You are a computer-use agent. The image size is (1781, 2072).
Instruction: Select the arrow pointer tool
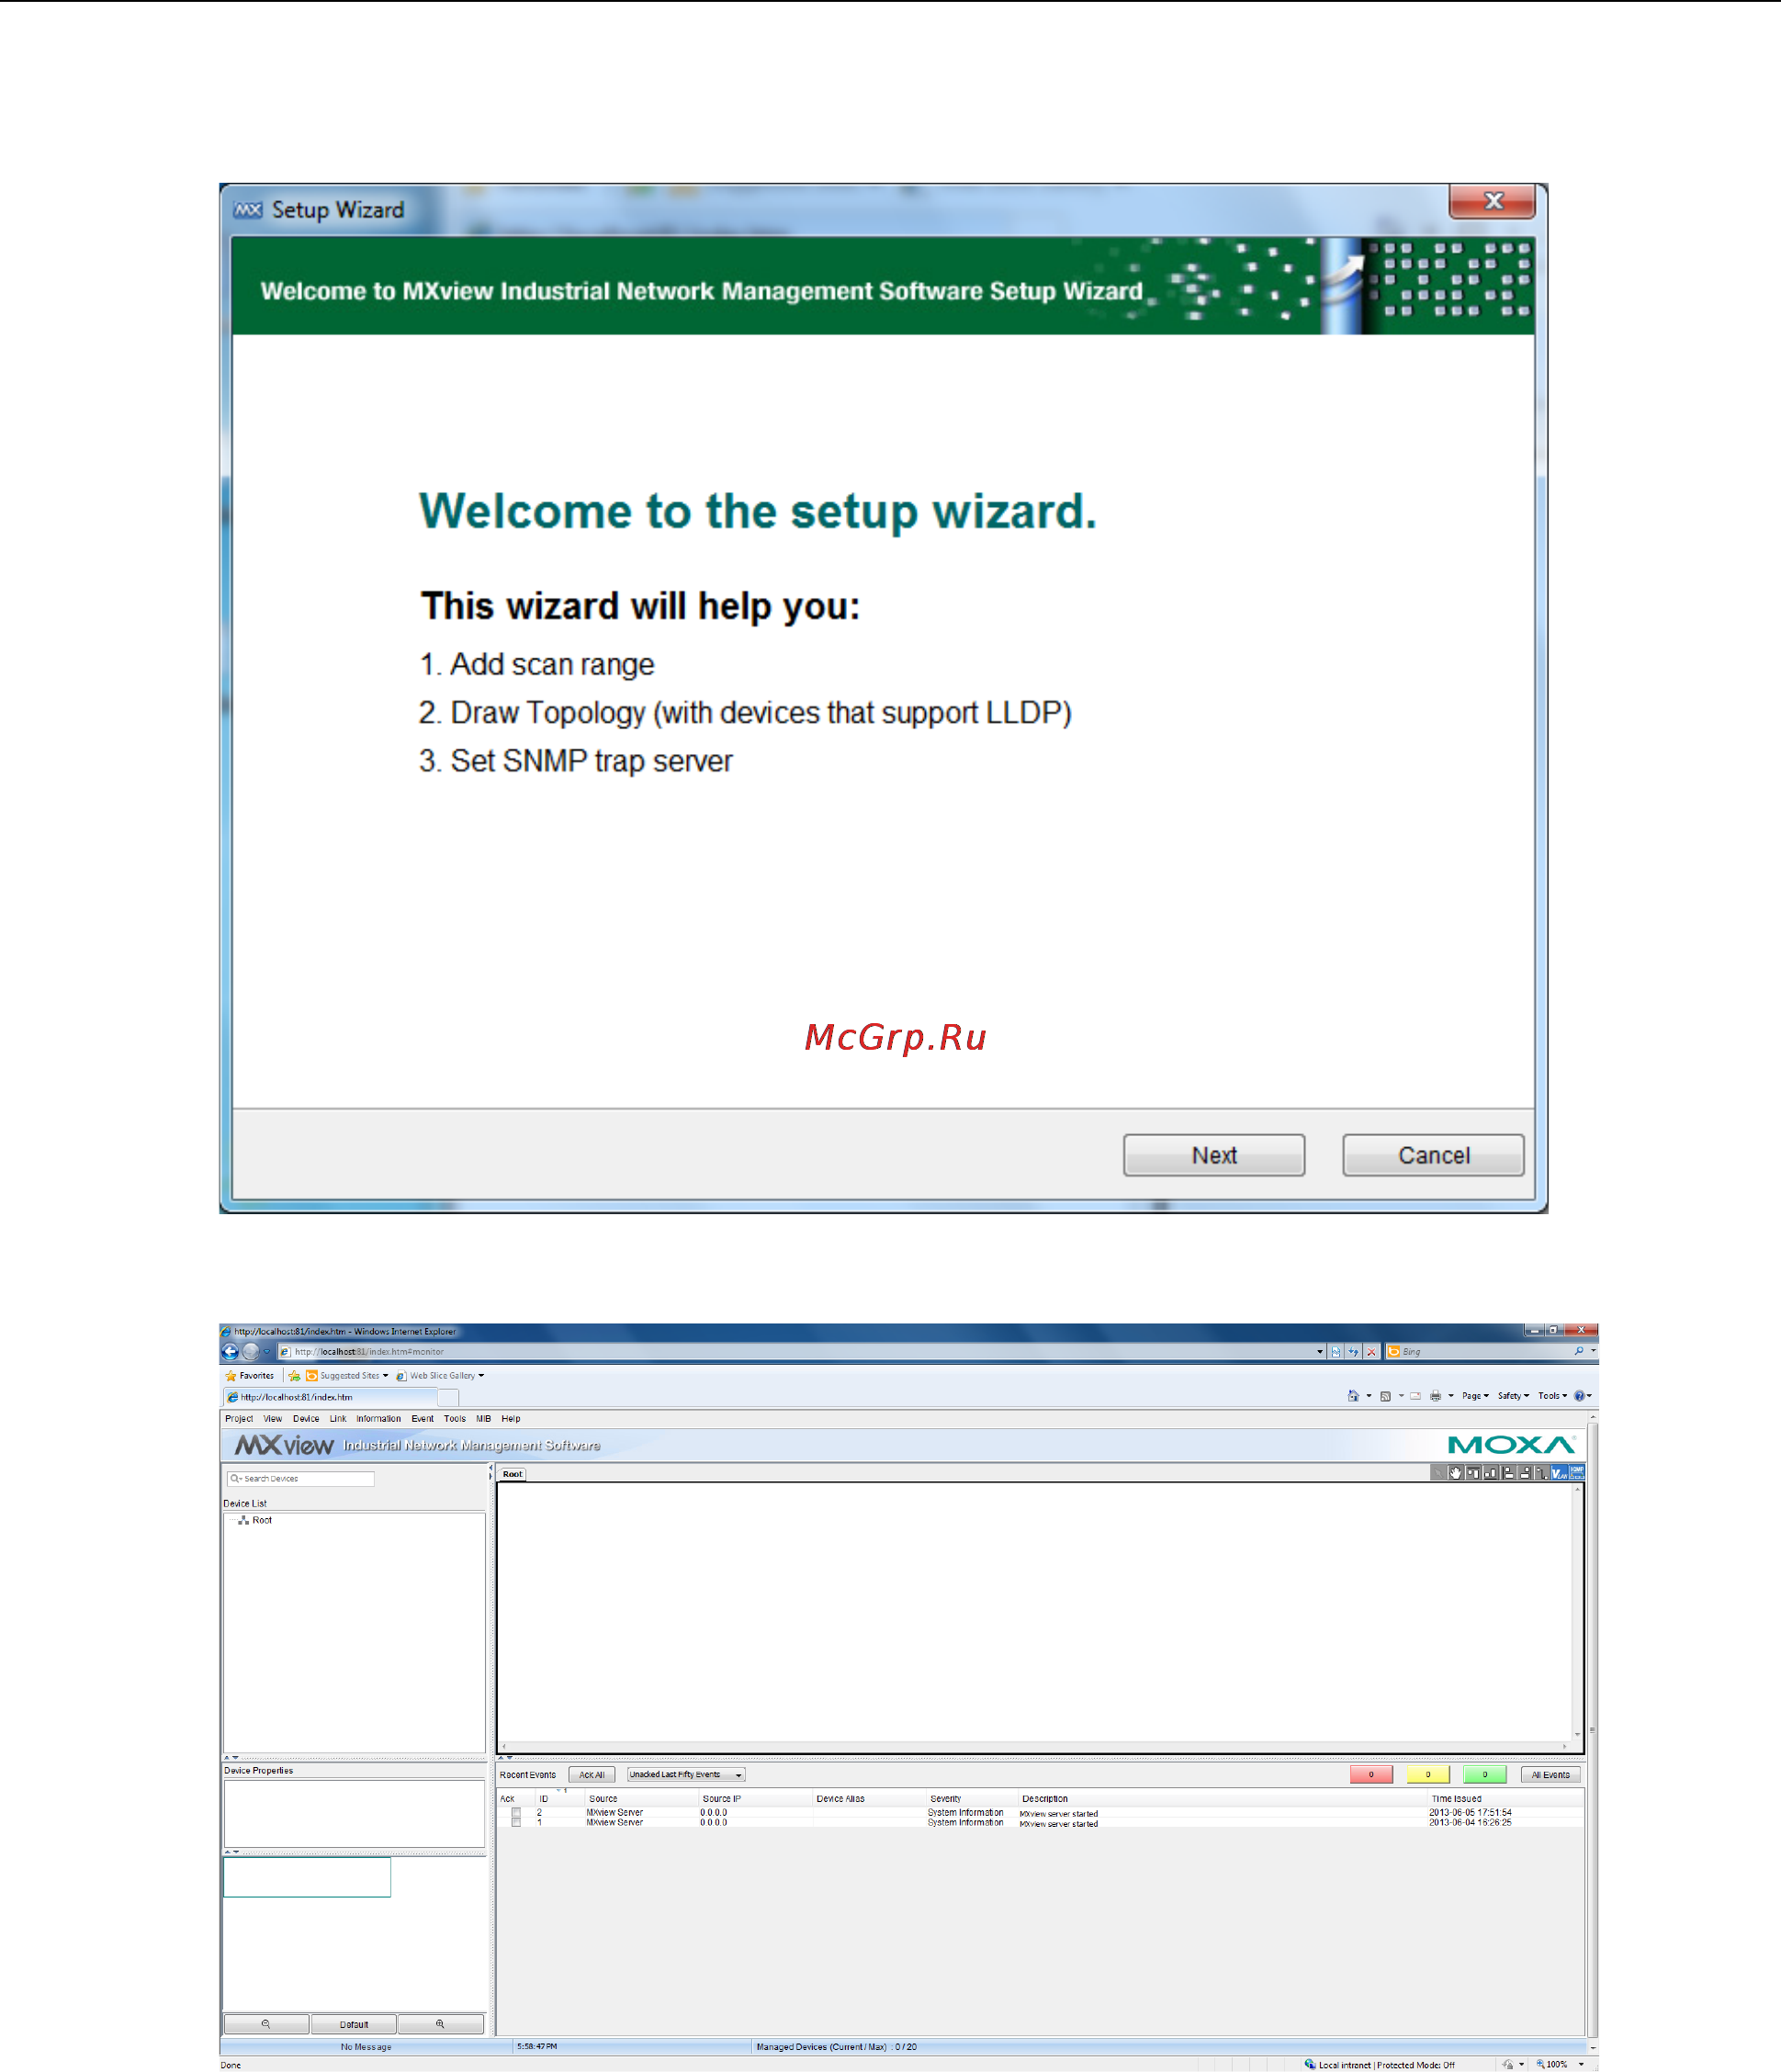pyautogui.click(x=1438, y=1473)
